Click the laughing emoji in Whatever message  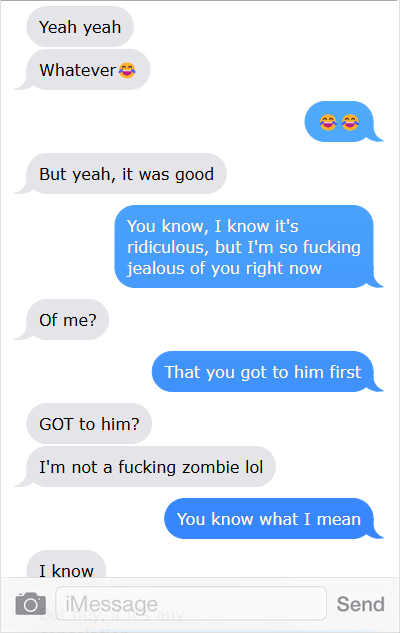pos(127,70)
